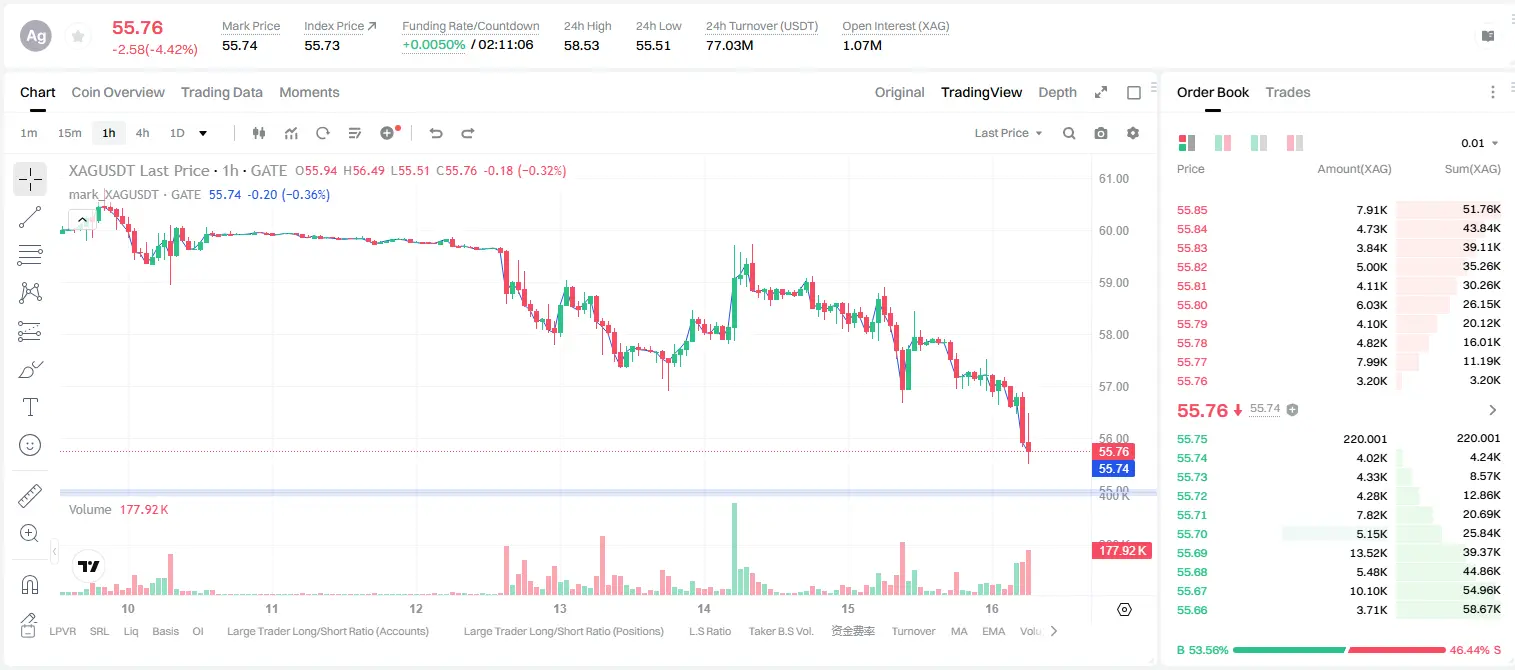Expand the order book 0.01 precision dropdown
The image size is (1515, 670).
click(1480, 143)
